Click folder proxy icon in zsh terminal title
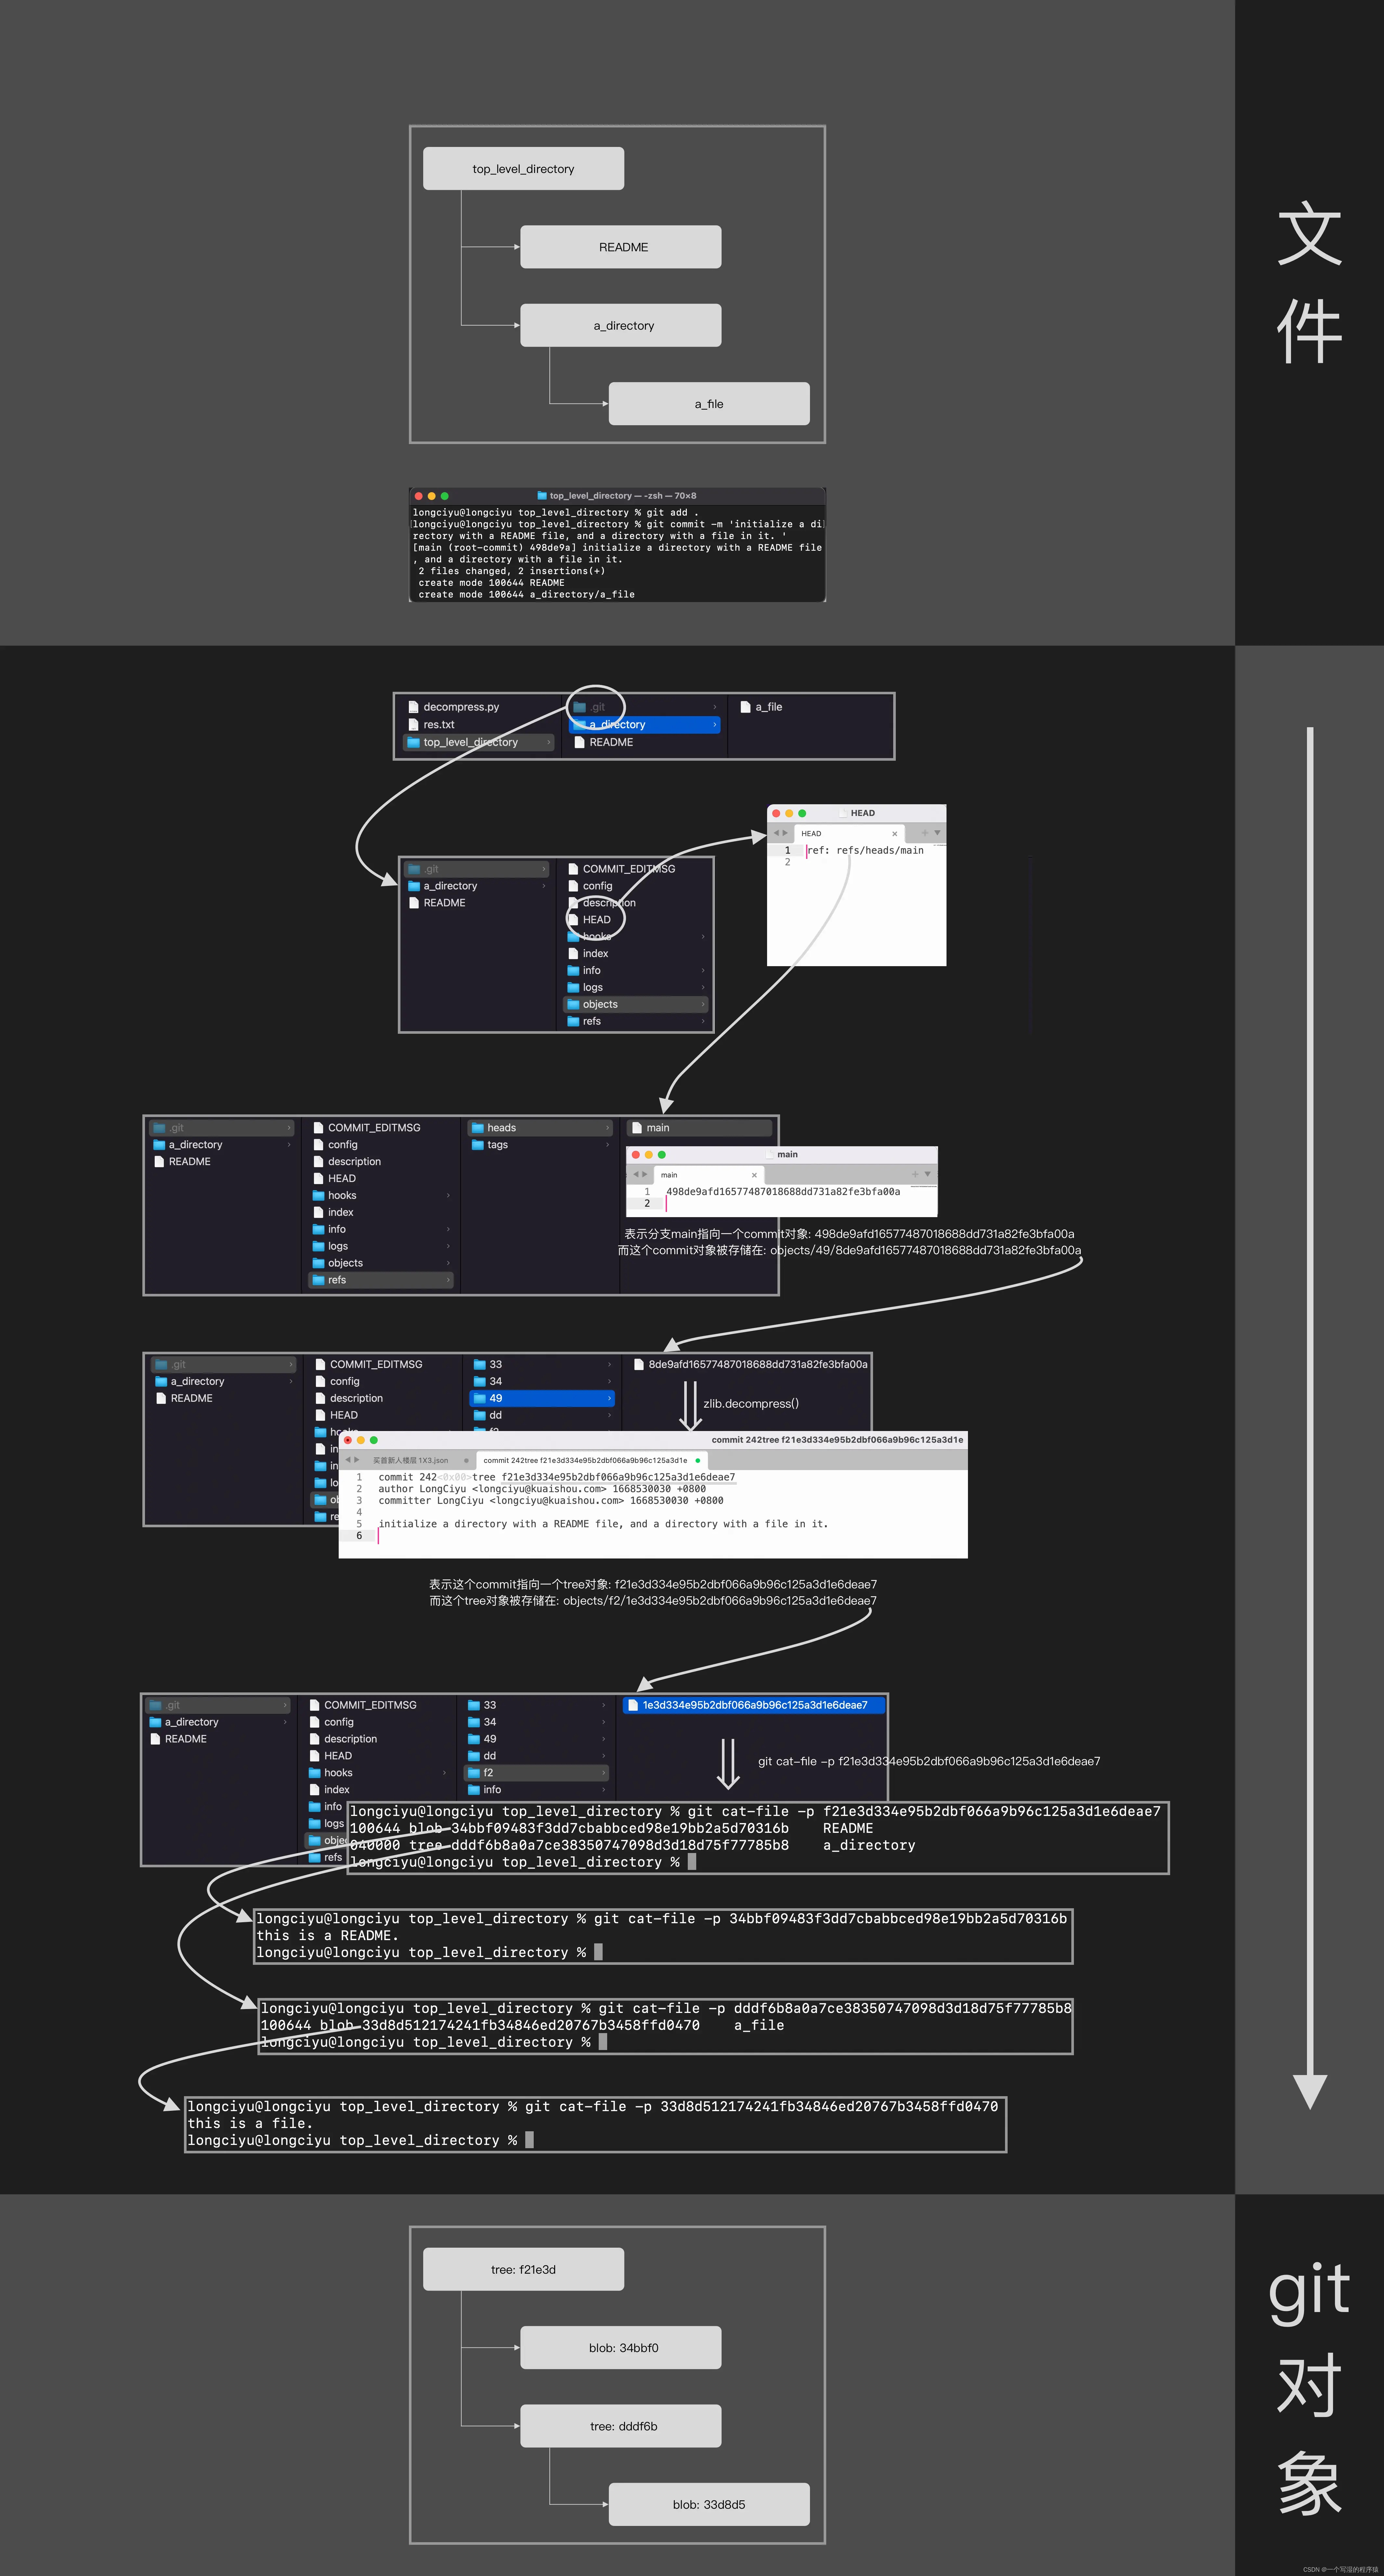Screen dimensions: 1384x2576 click(542, 496)
